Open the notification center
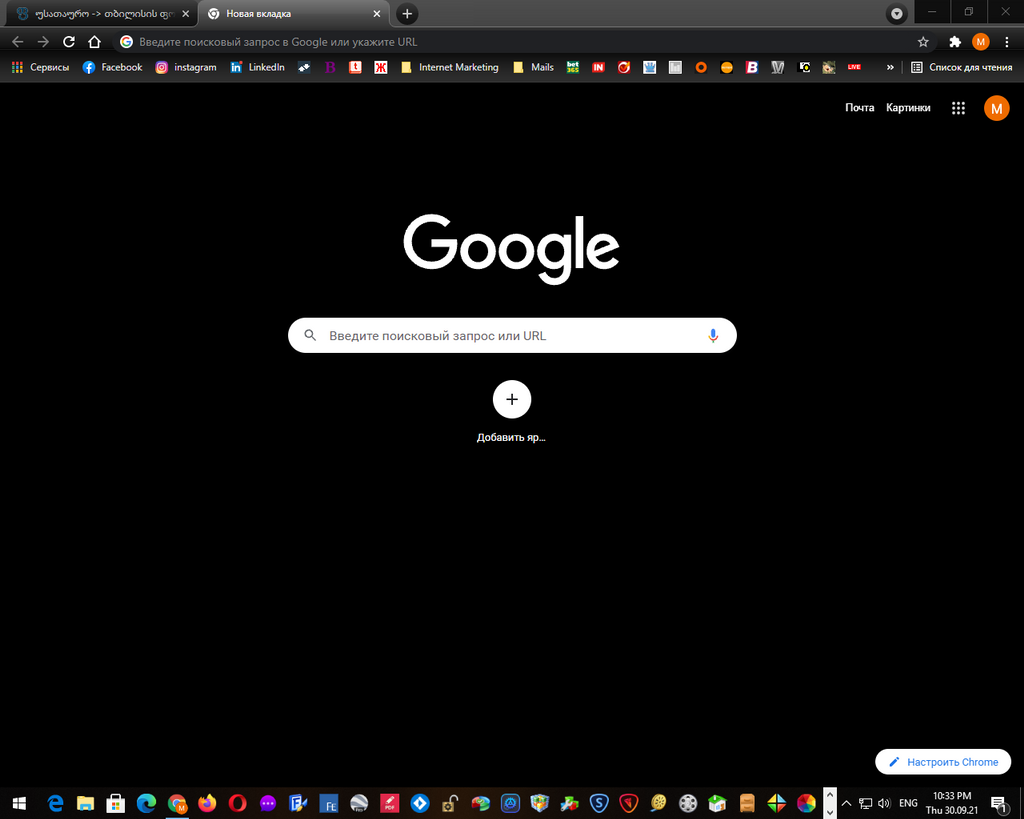This screenshot has height=819, width=1024. [x=998, y=803]
